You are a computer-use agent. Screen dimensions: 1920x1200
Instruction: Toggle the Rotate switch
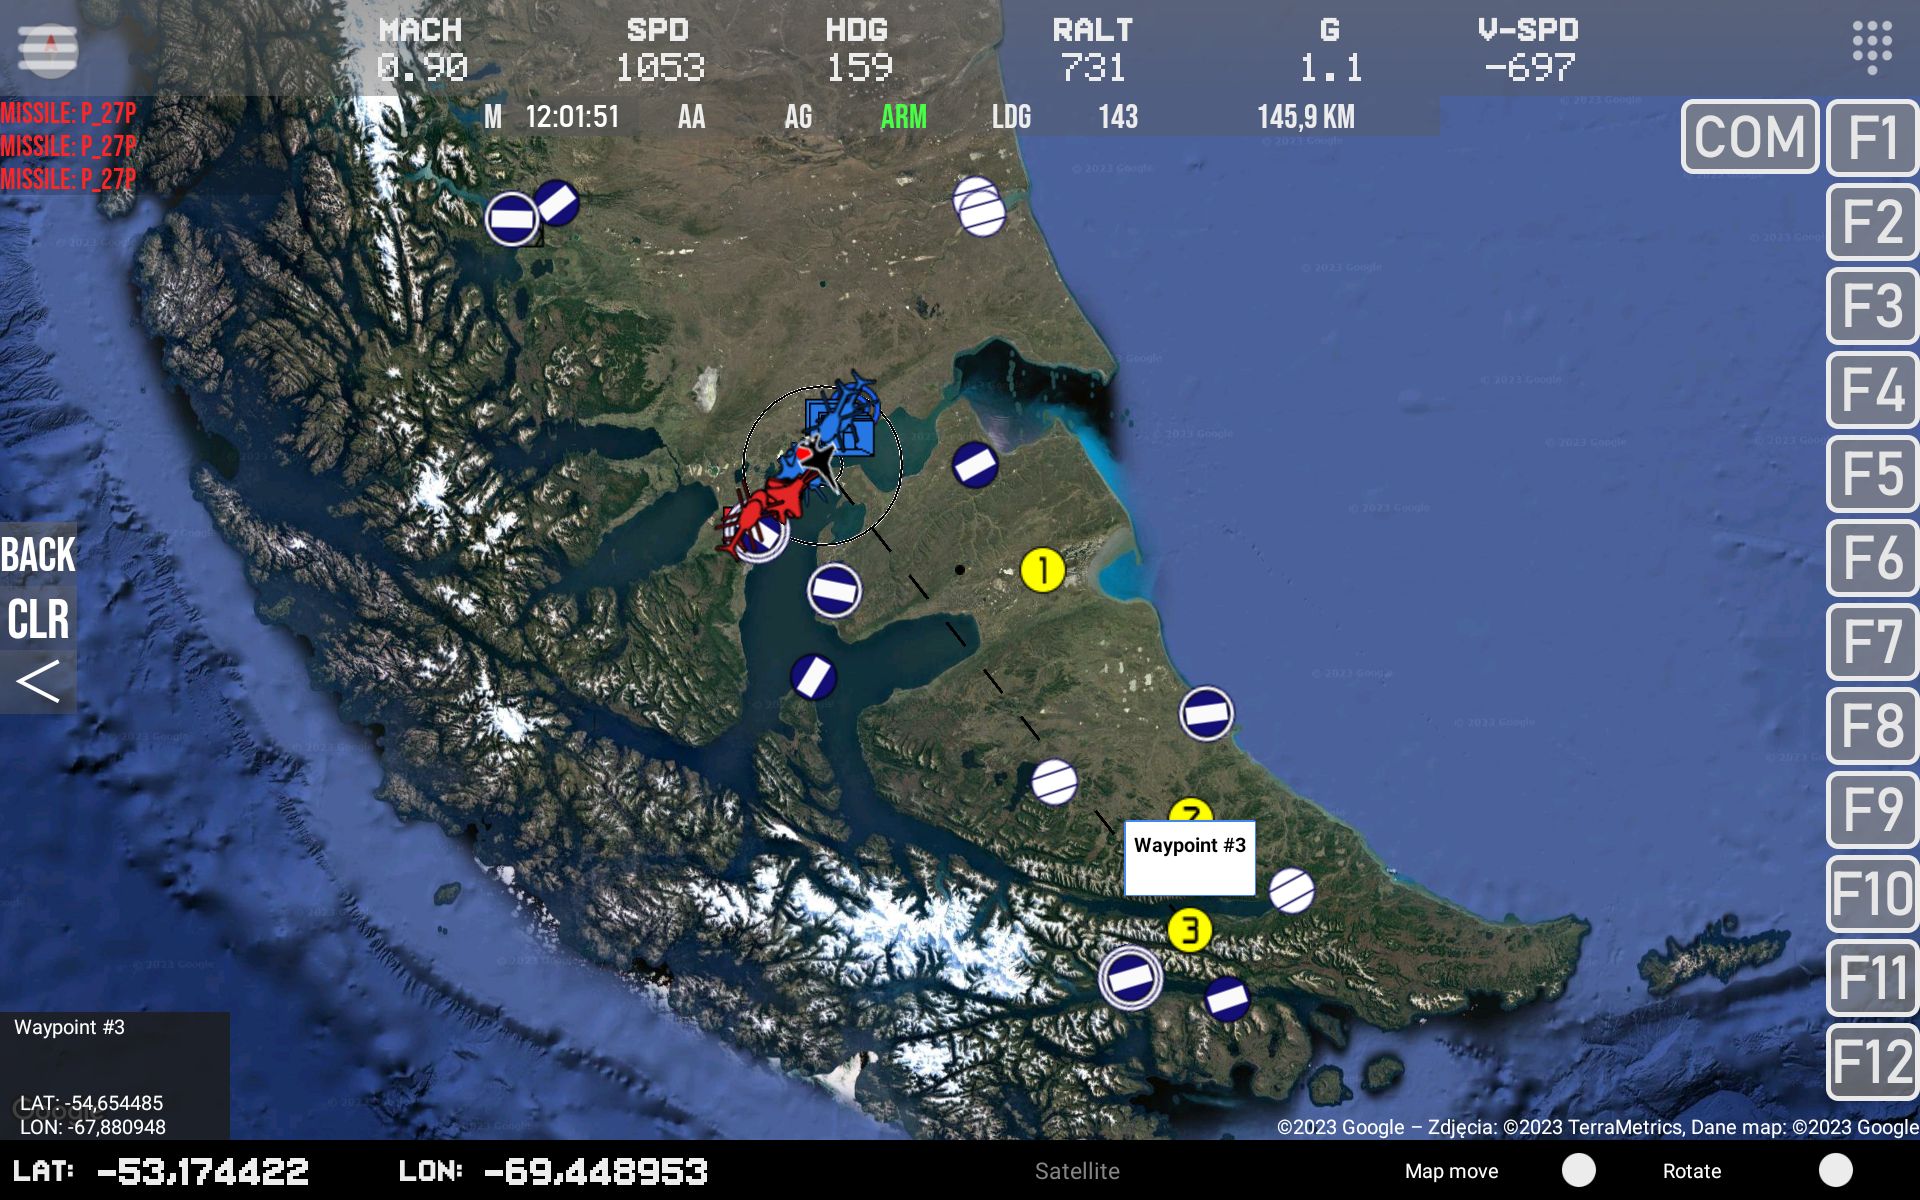tap(1835, 1170)
